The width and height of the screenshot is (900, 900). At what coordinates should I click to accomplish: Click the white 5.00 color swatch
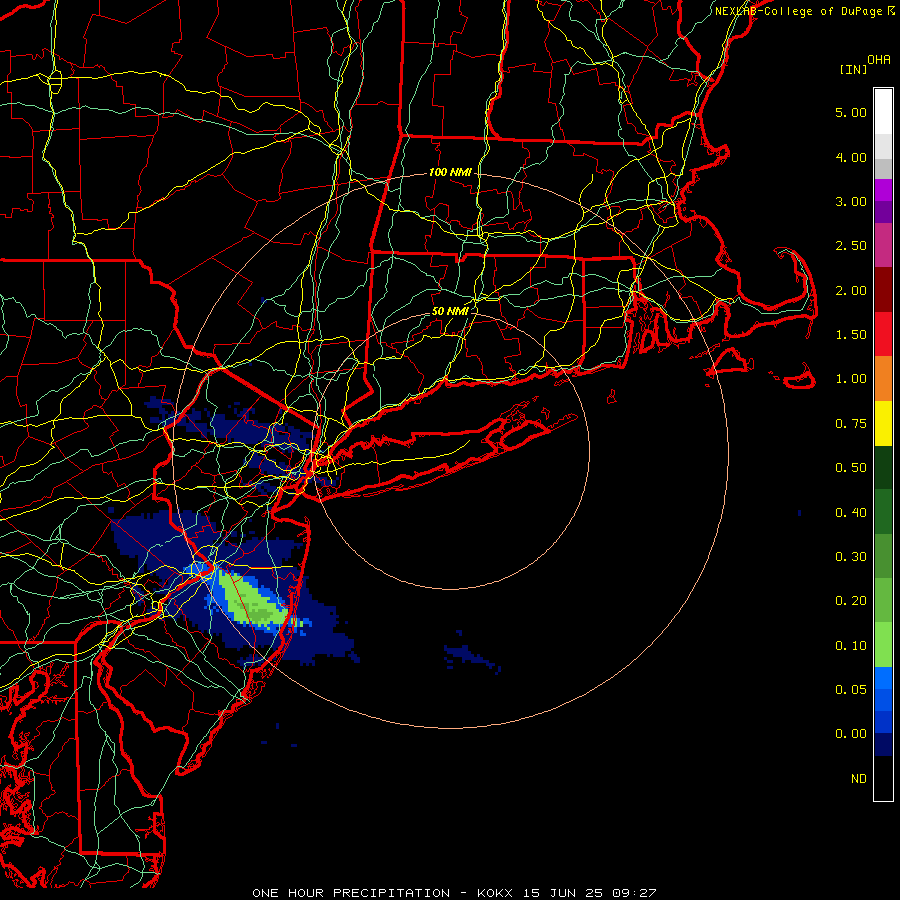coord(883,112)
